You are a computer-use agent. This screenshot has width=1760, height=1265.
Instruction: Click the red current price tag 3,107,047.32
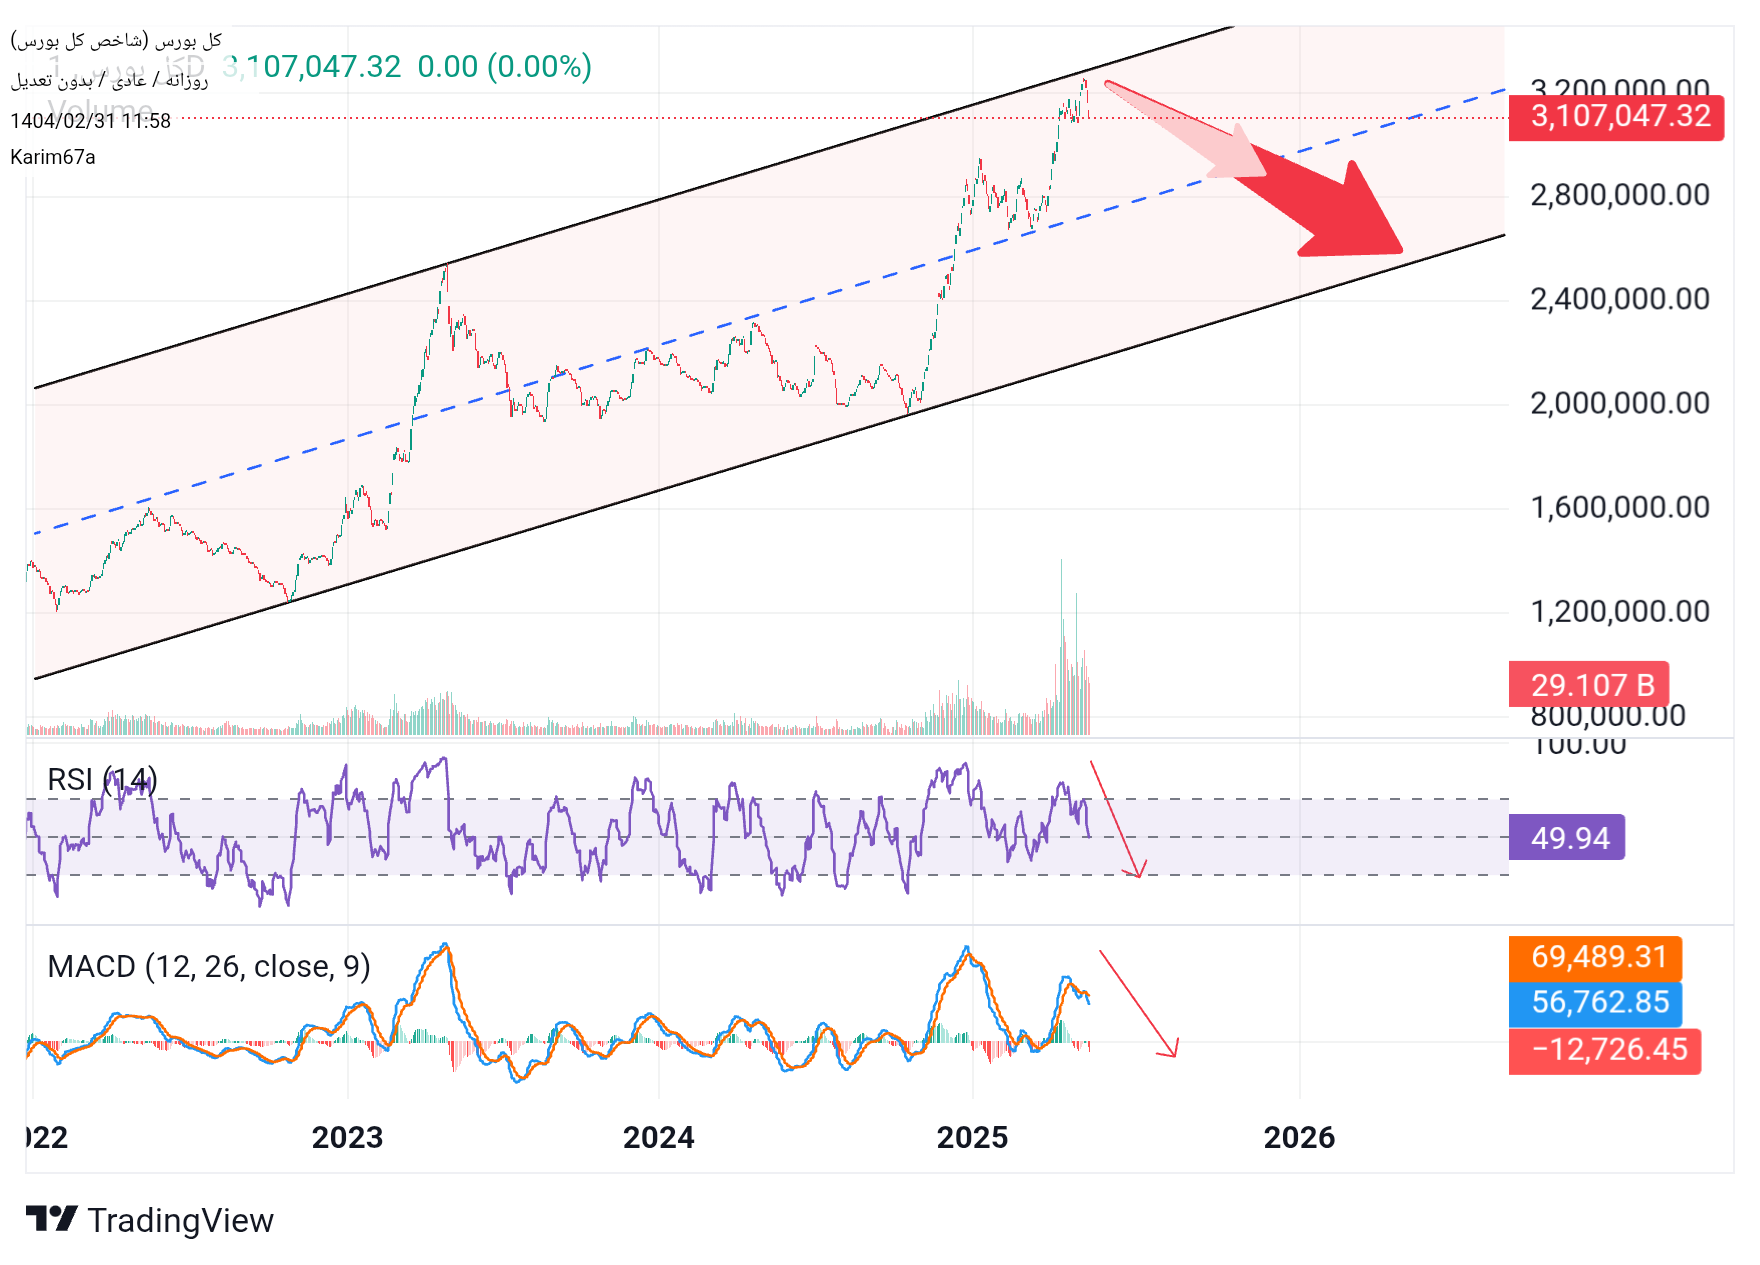[1615, 117]
